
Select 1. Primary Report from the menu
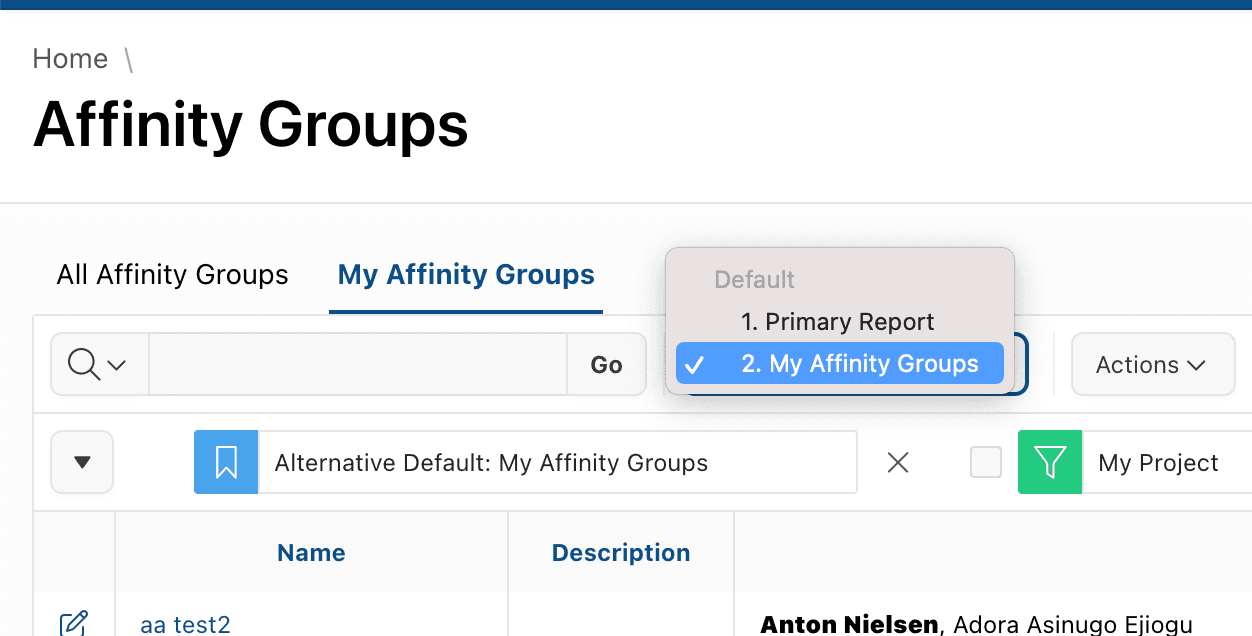[838, 321]
